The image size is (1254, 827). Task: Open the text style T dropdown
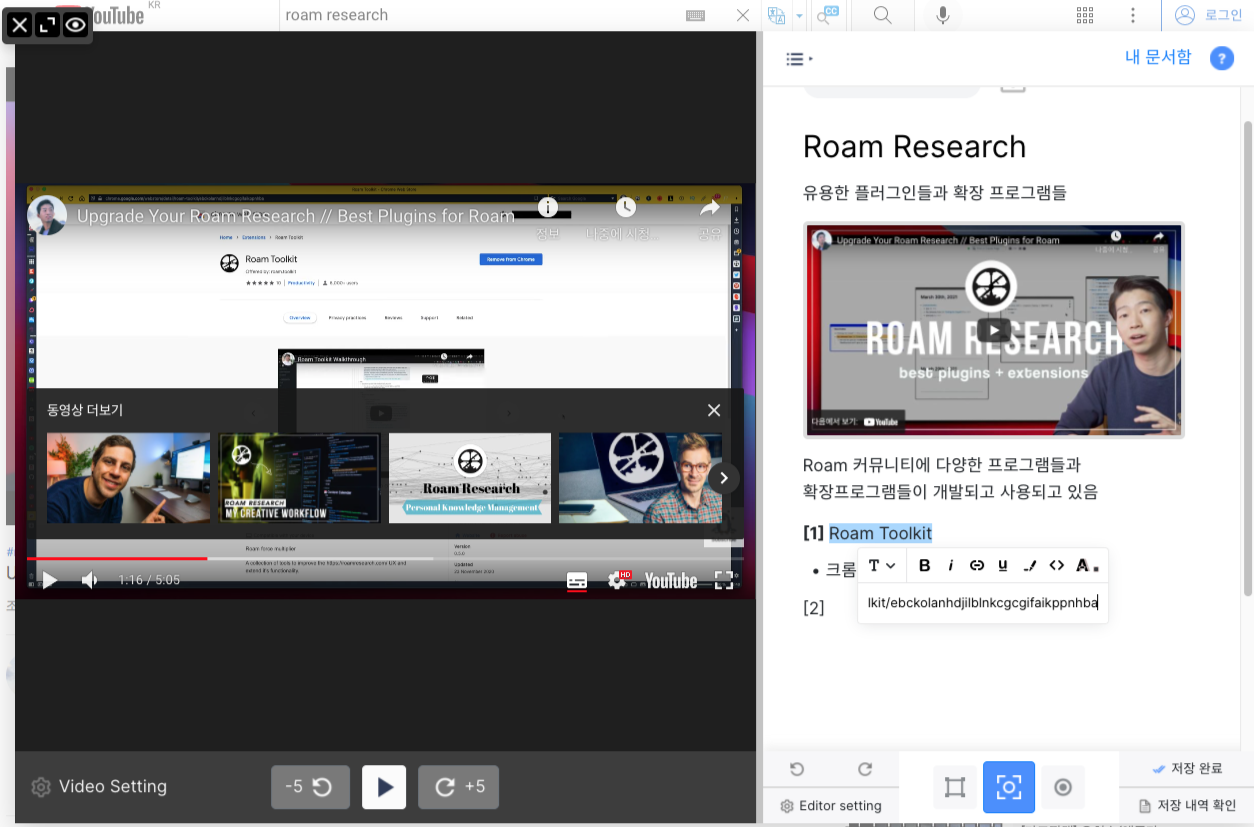click(881, 566)
